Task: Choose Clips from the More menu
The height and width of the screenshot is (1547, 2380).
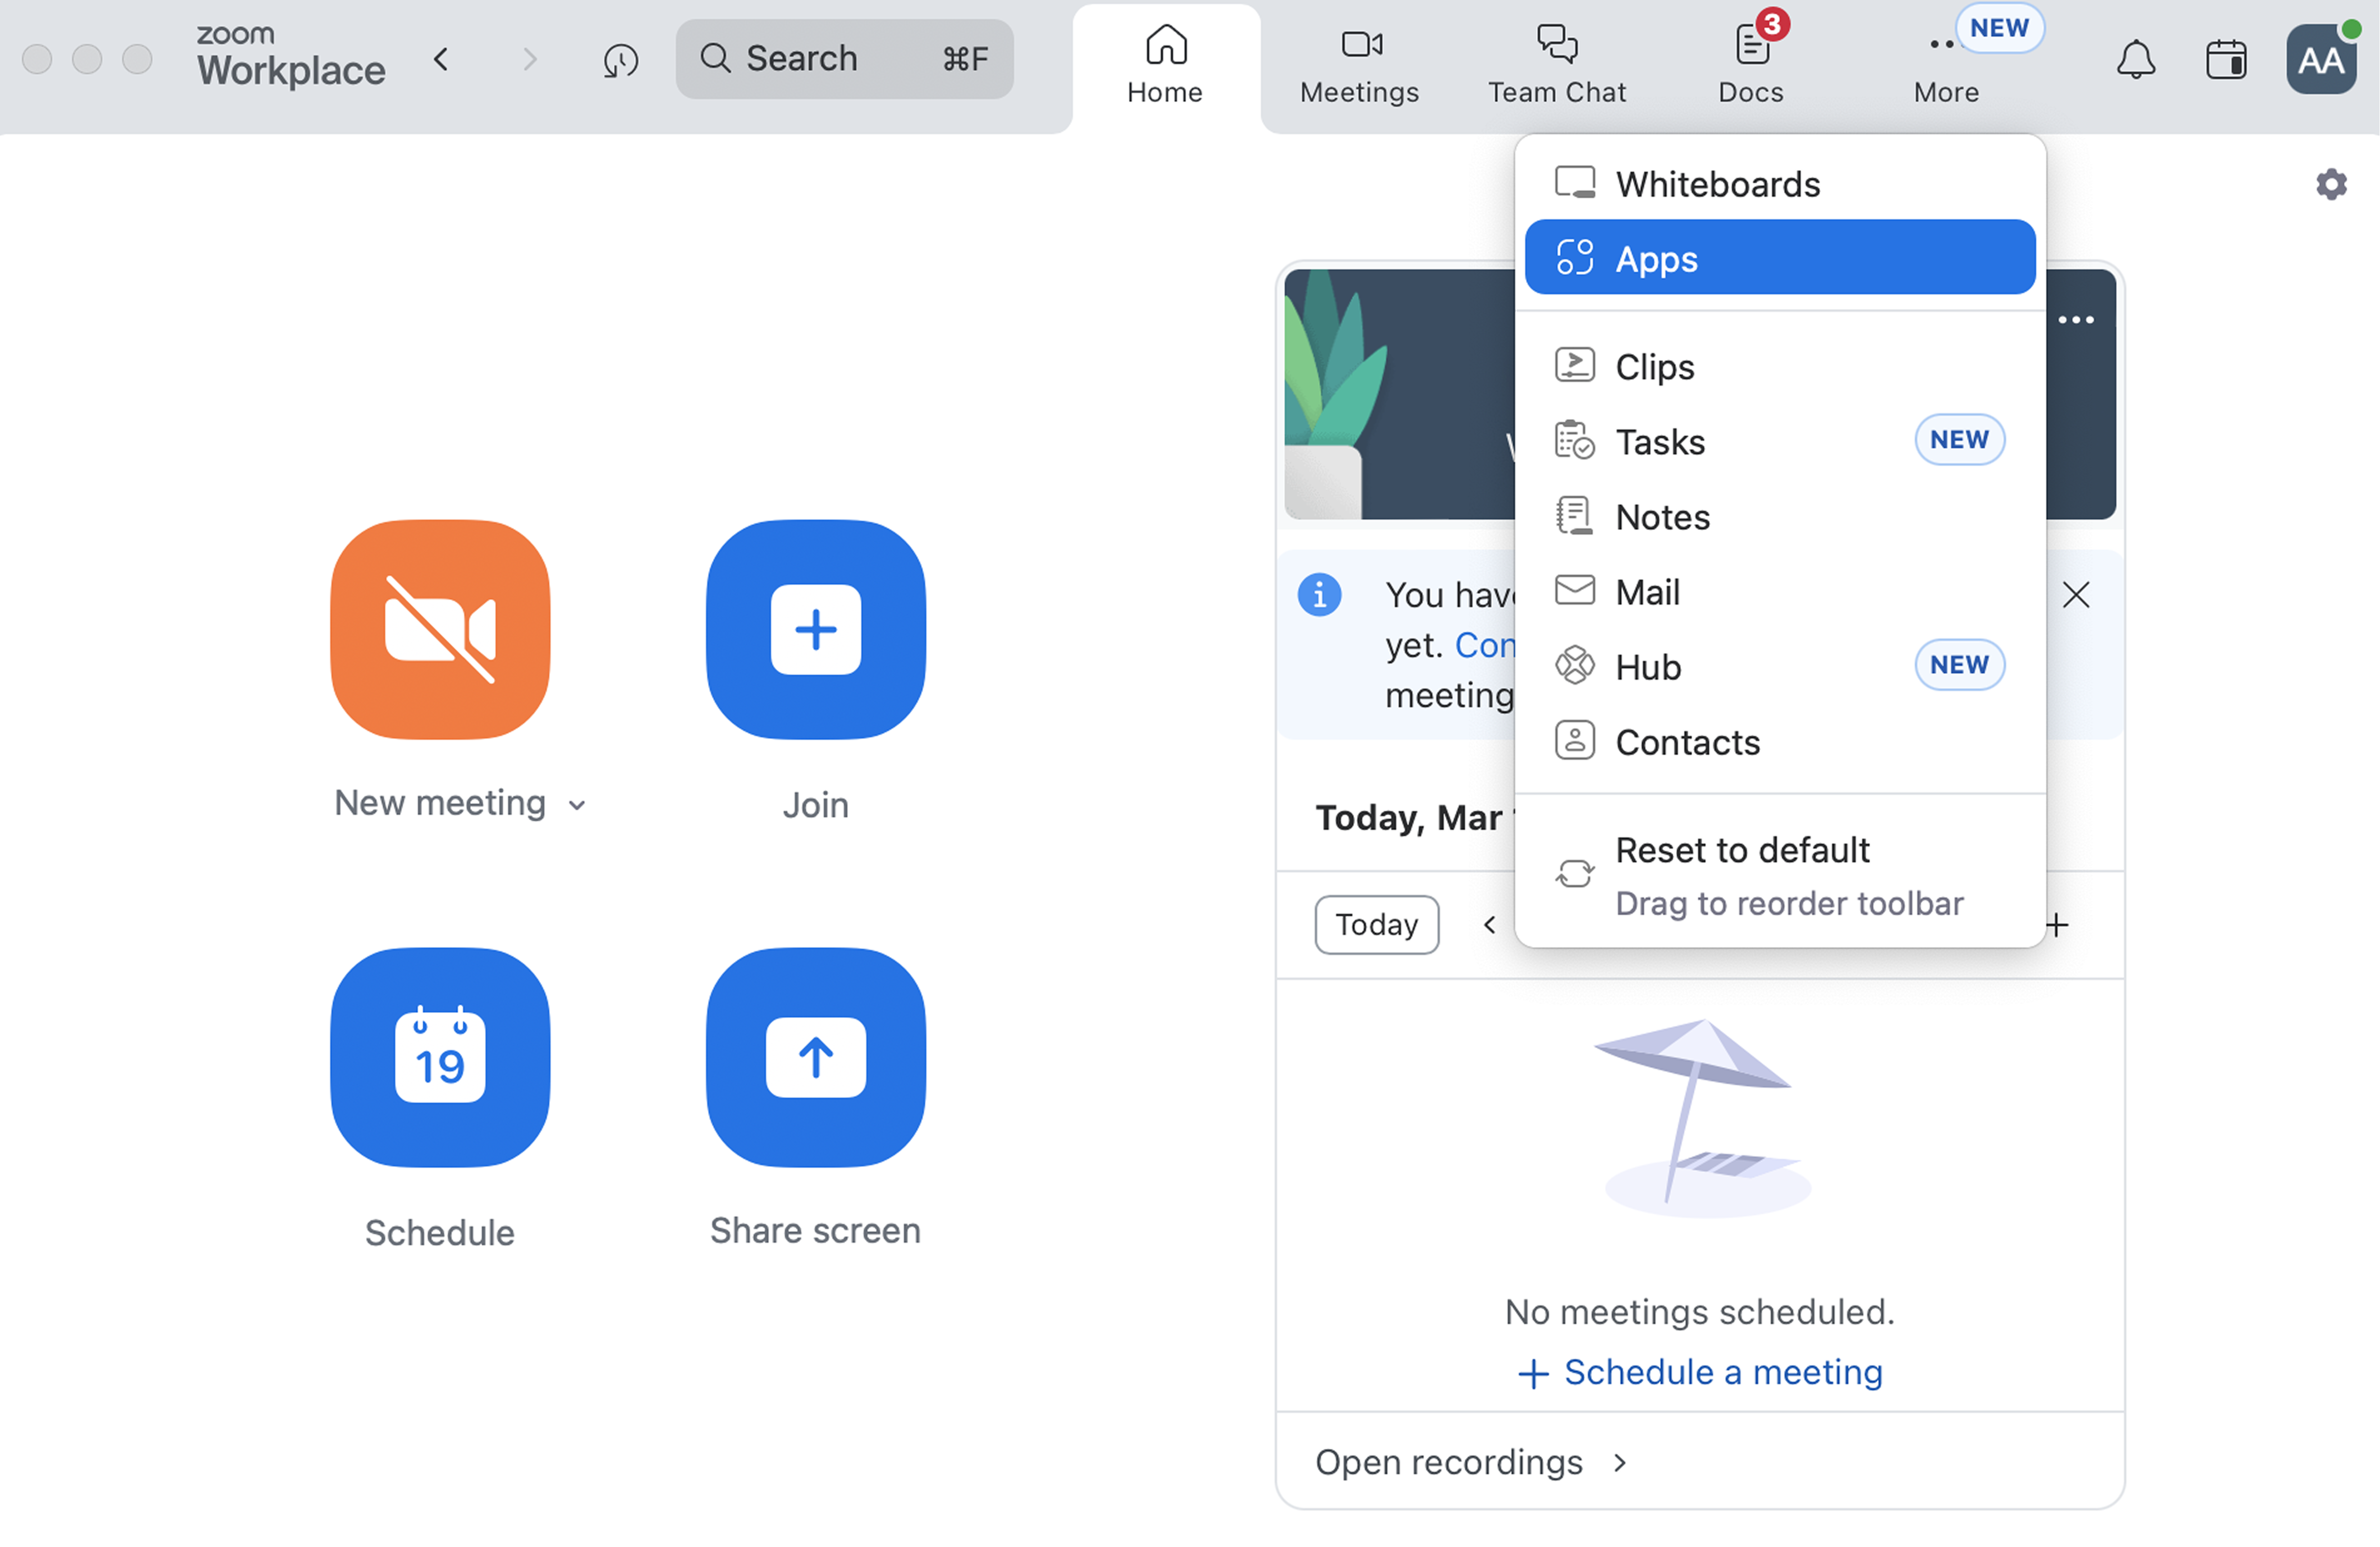Action: point(1780,366)
